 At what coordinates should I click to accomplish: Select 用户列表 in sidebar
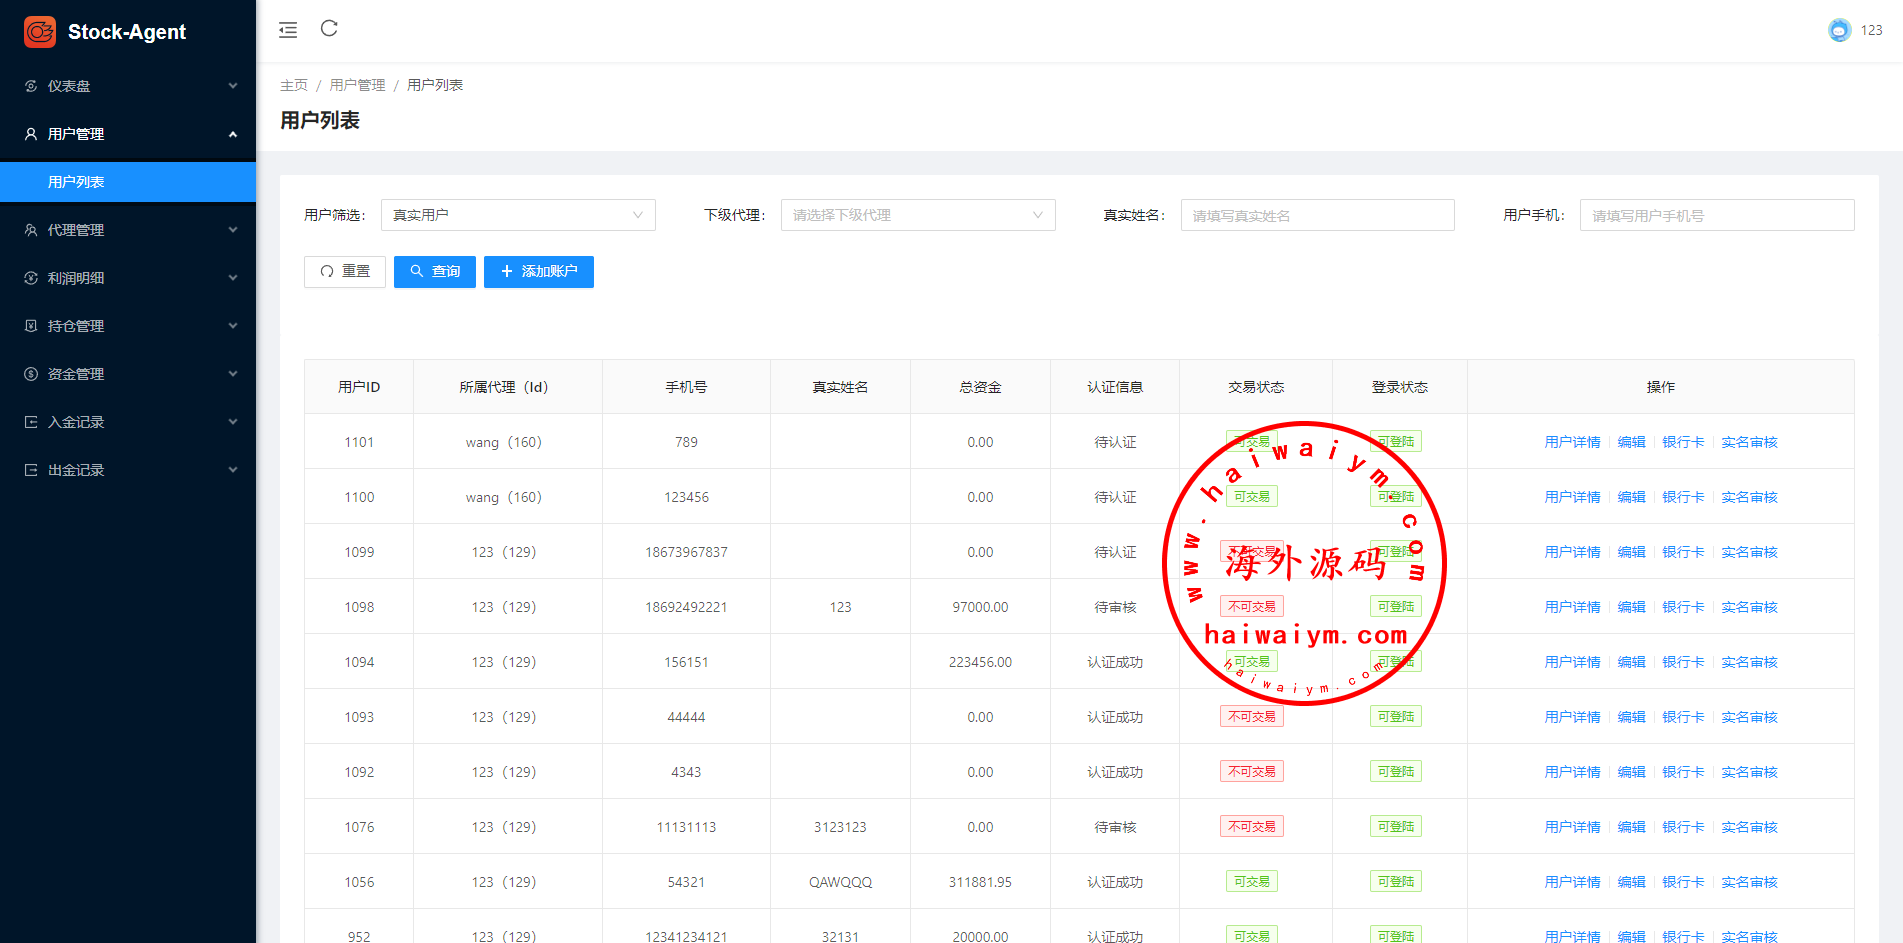(x=76, y=182)
